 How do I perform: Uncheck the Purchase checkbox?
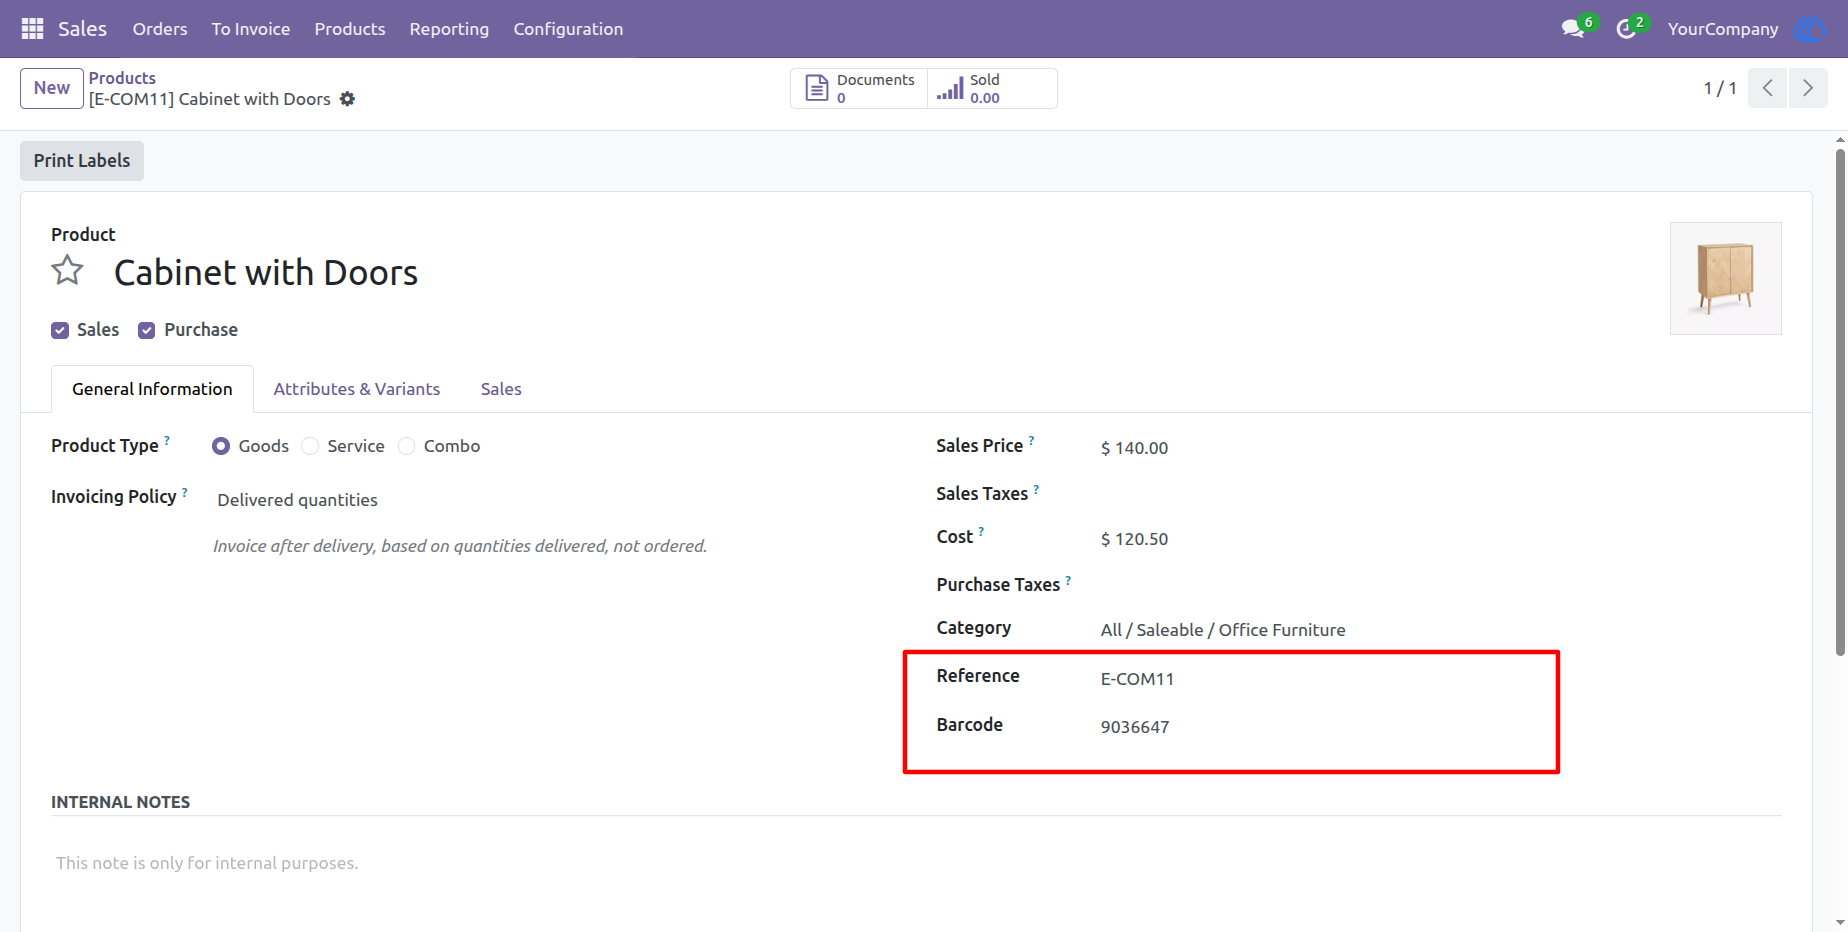[x=147, y=331]
